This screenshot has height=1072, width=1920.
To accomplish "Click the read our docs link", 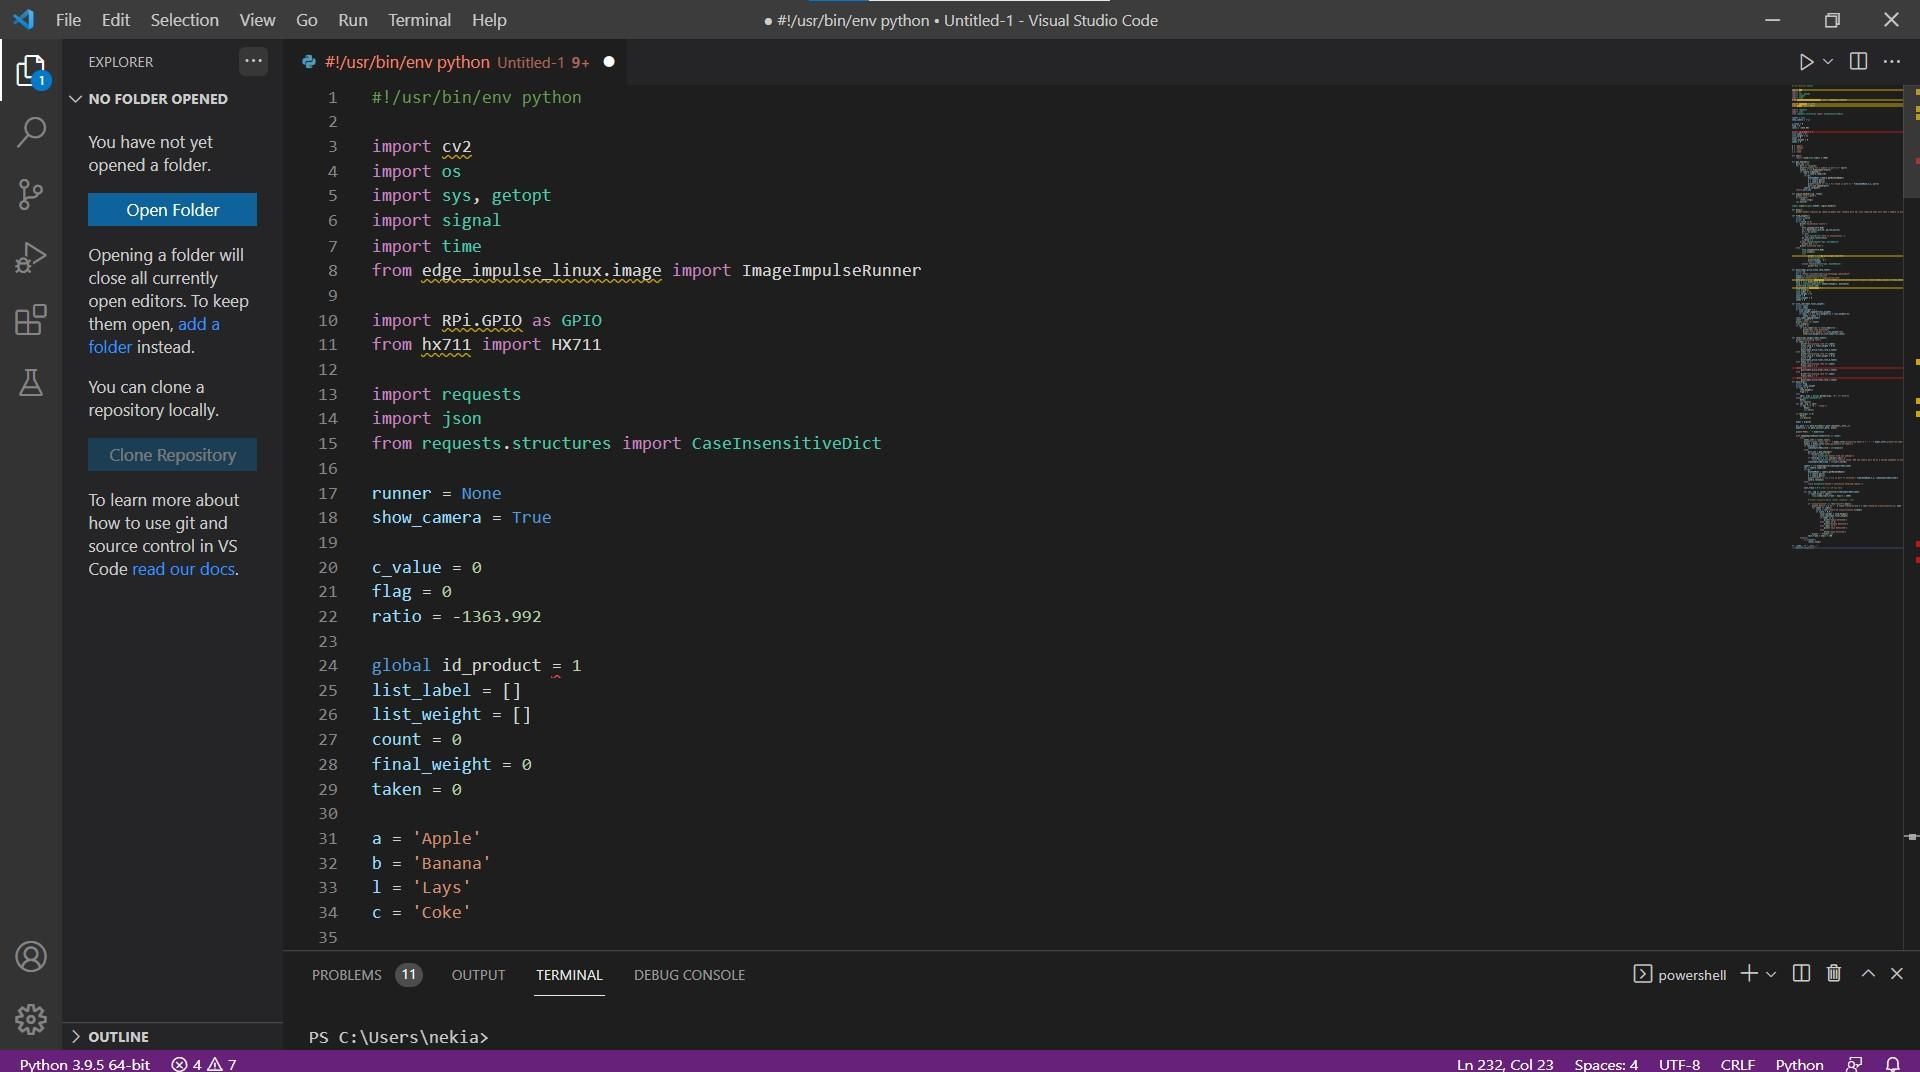I will click(183, 569).
